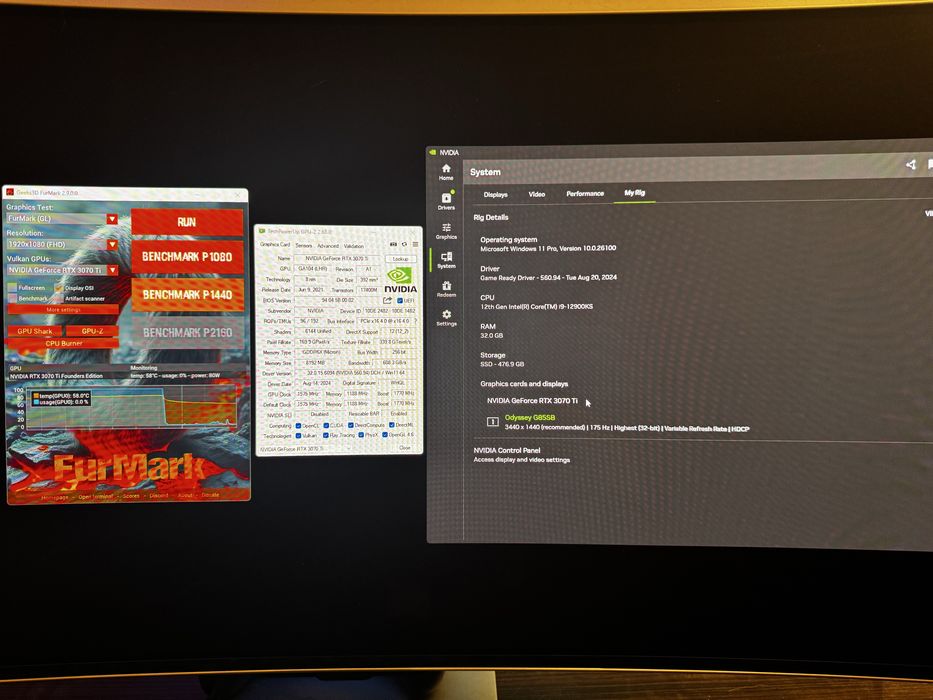Open GPU-Z hamburger menu icon
The width and height of the screenshot is (933, 700).
[x=415, y=245]
